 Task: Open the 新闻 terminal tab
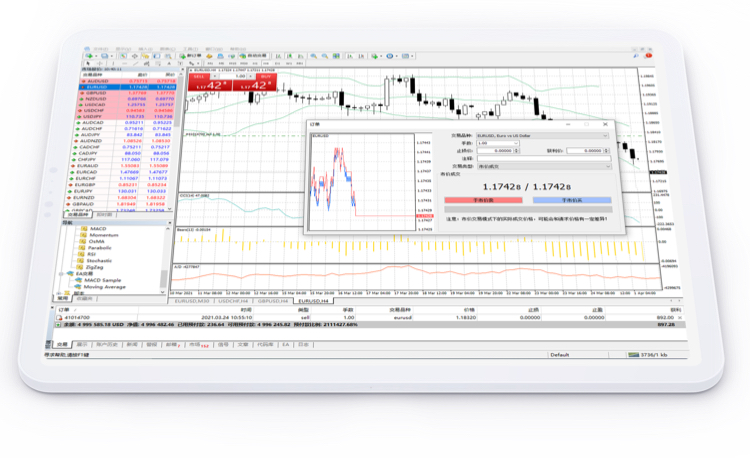132,344
